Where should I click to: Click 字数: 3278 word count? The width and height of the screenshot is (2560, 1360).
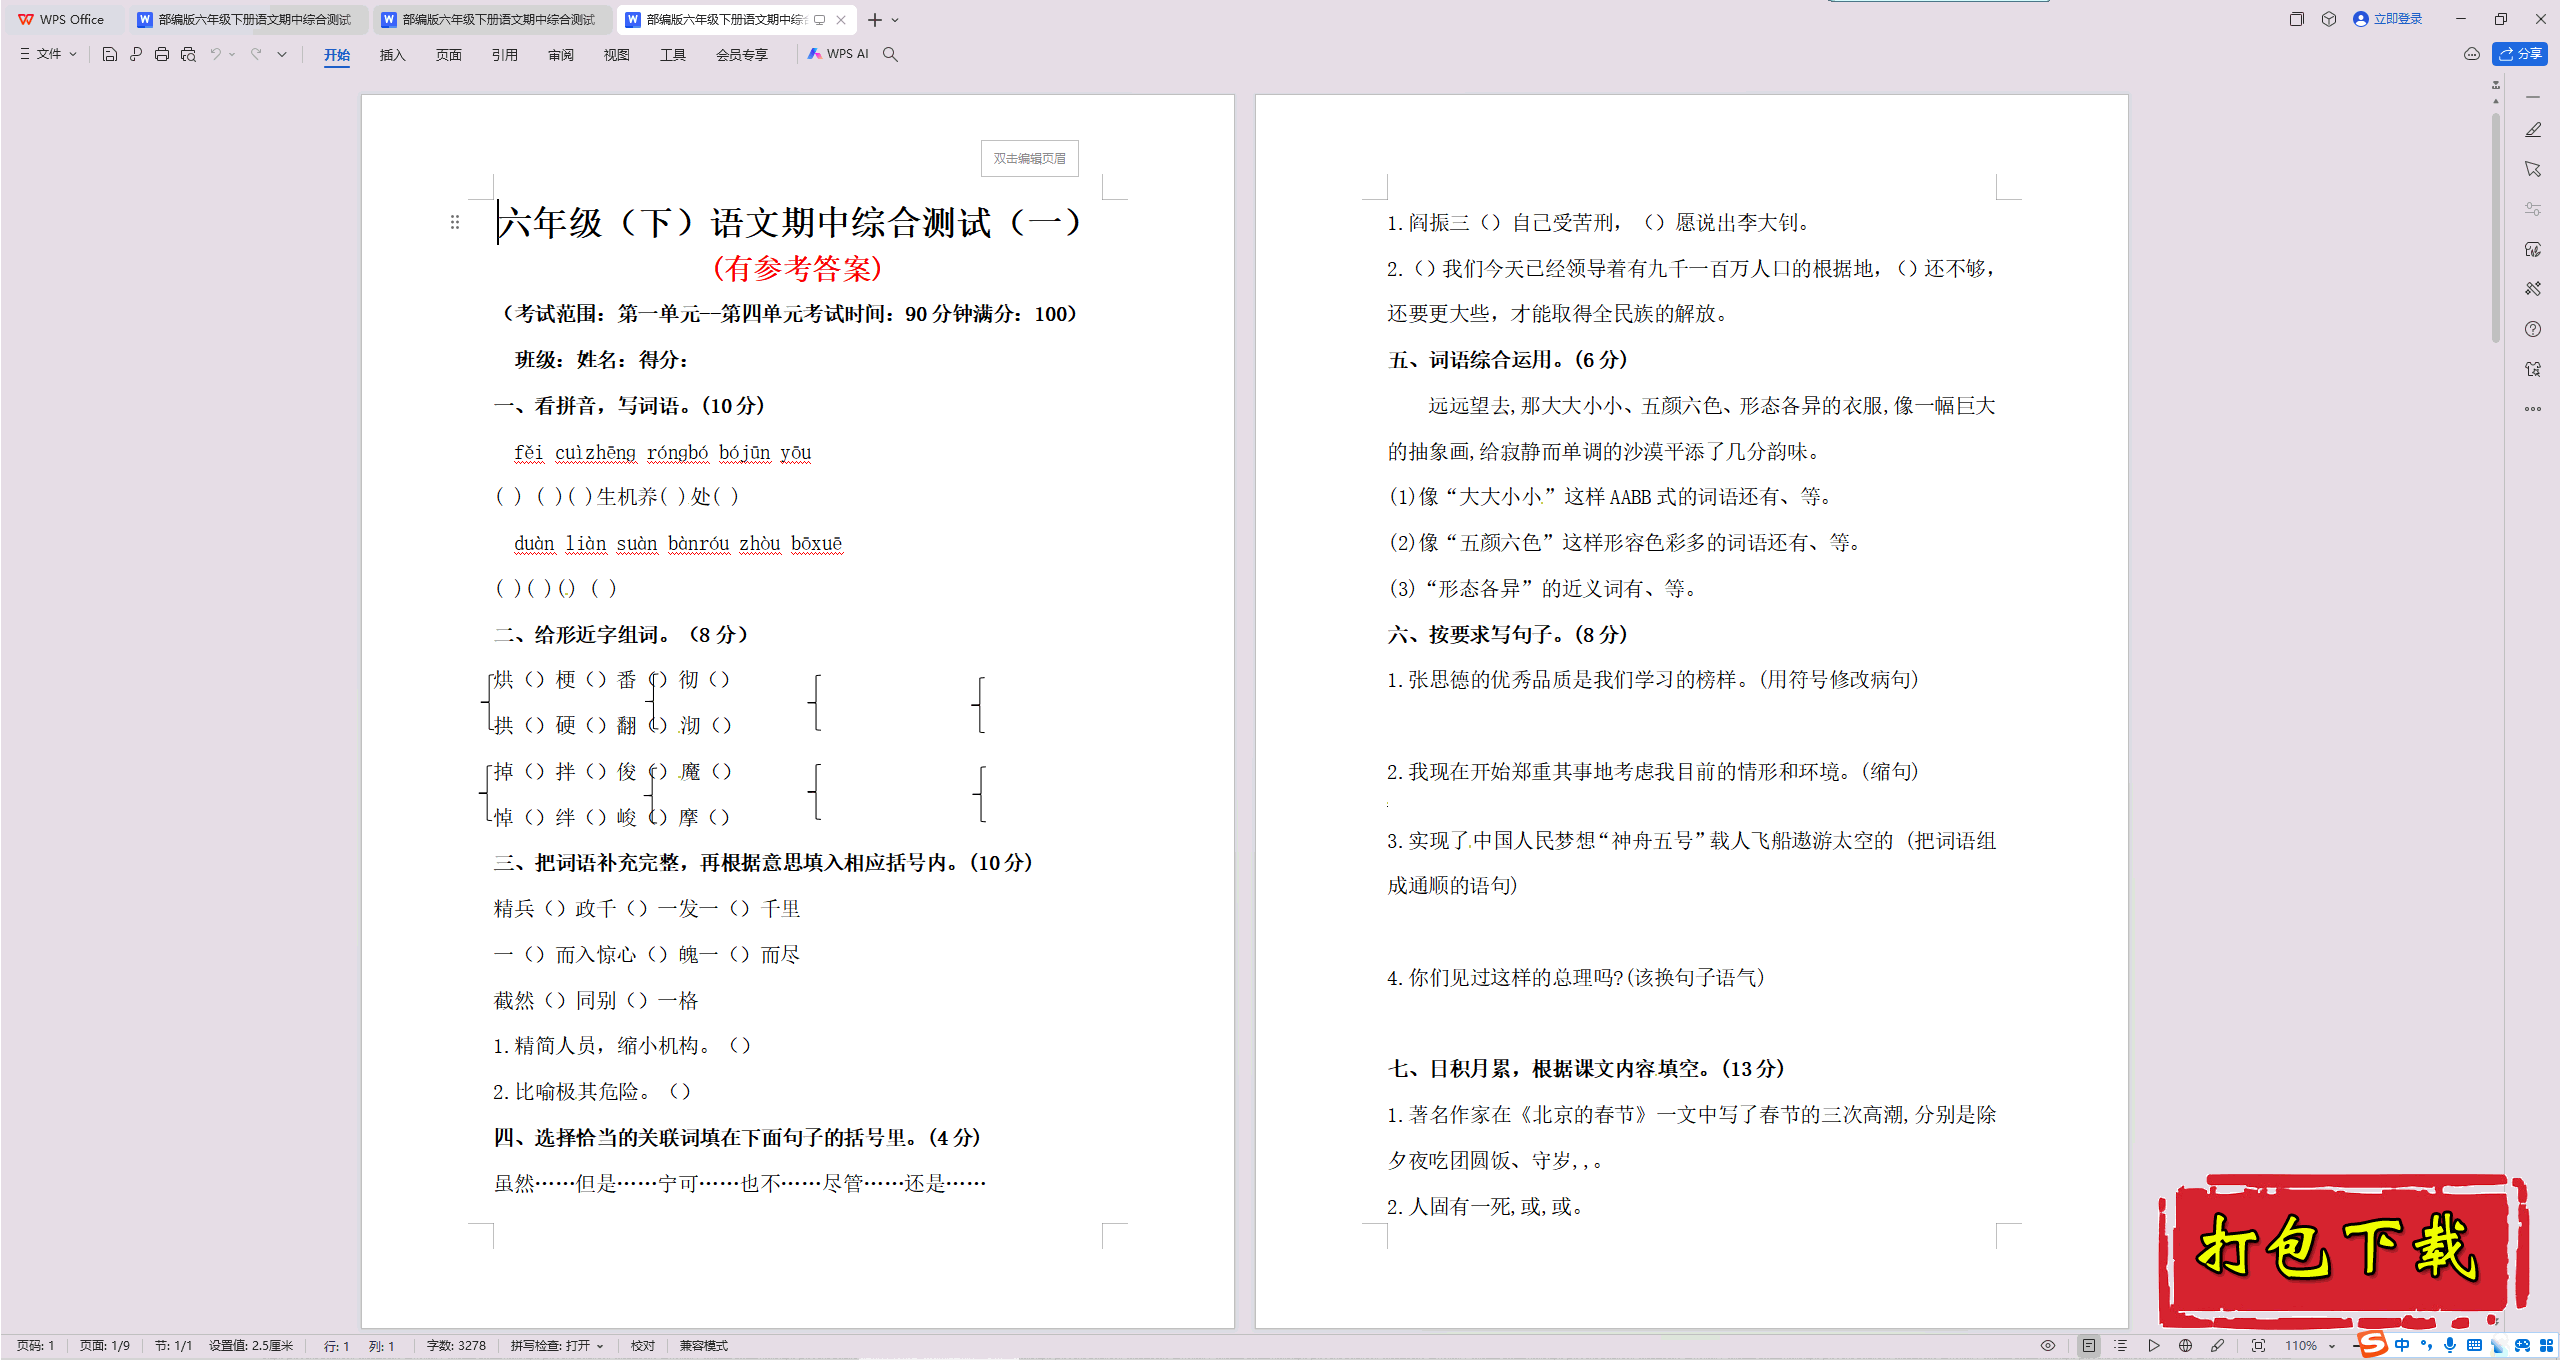point(456,1346)
